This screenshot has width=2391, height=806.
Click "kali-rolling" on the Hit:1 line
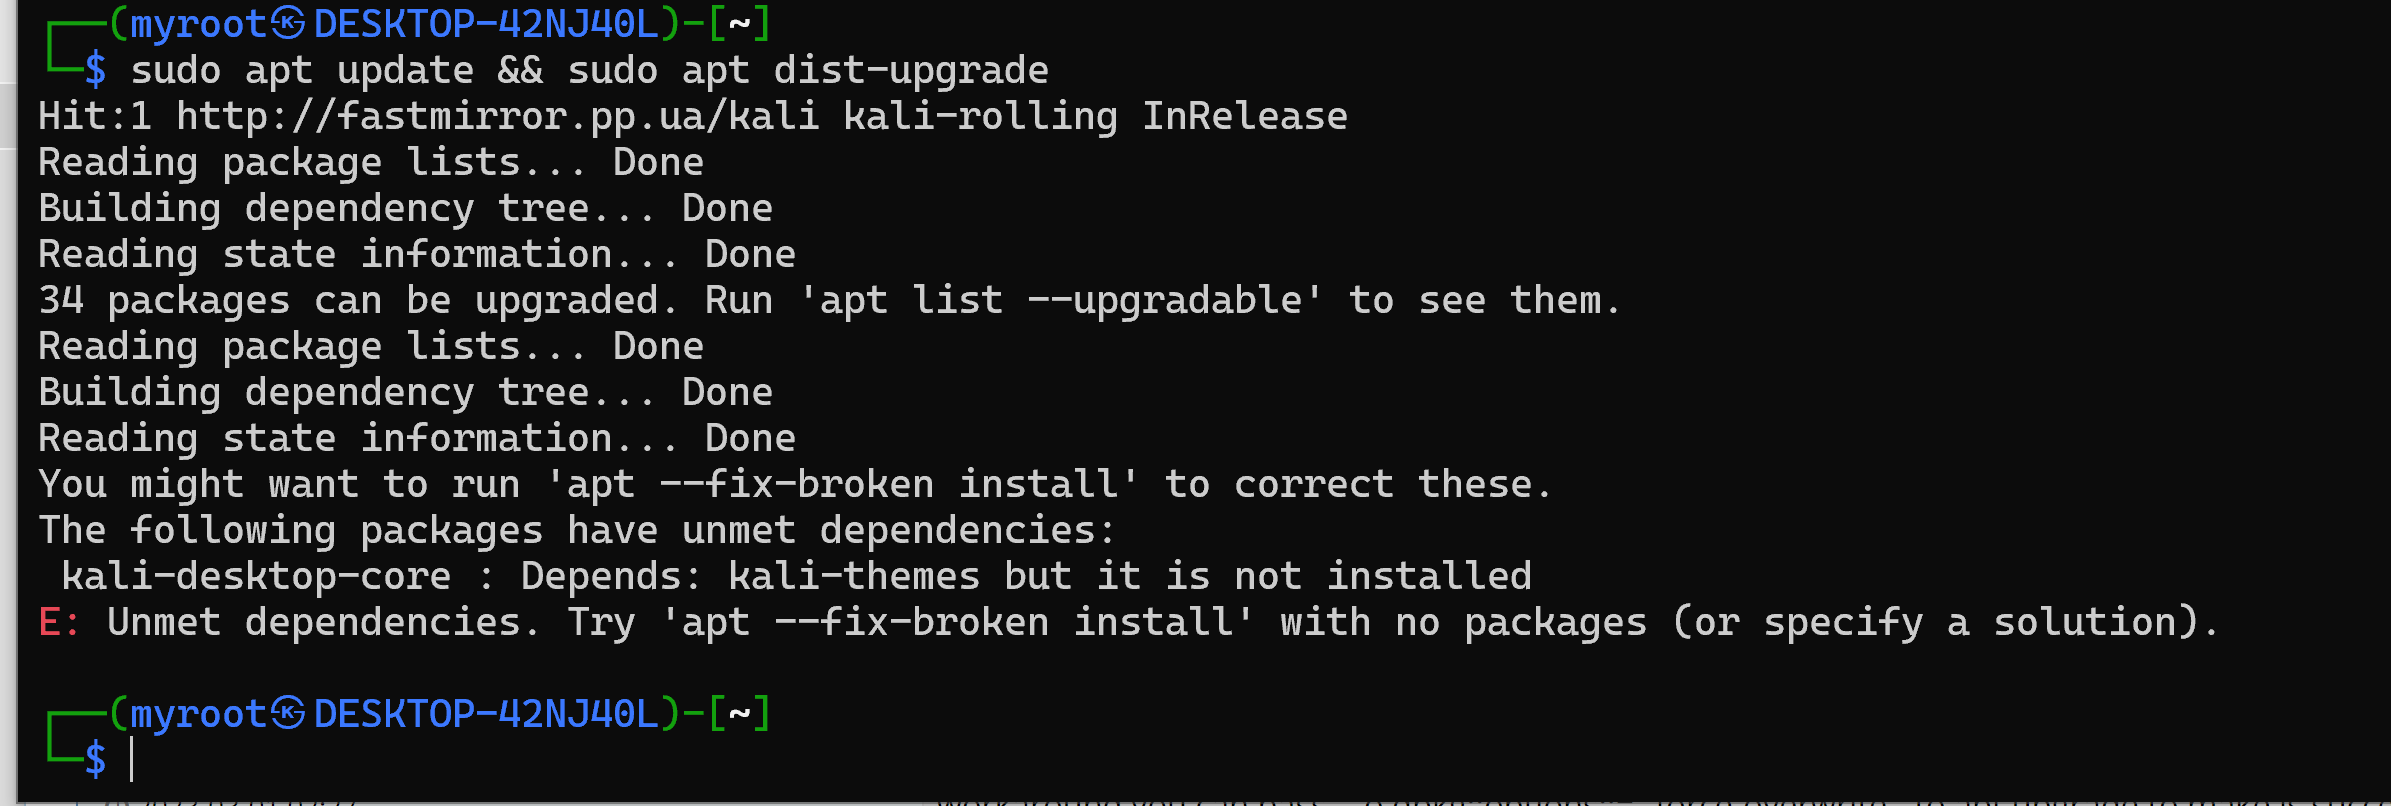[x=980, y=116]
